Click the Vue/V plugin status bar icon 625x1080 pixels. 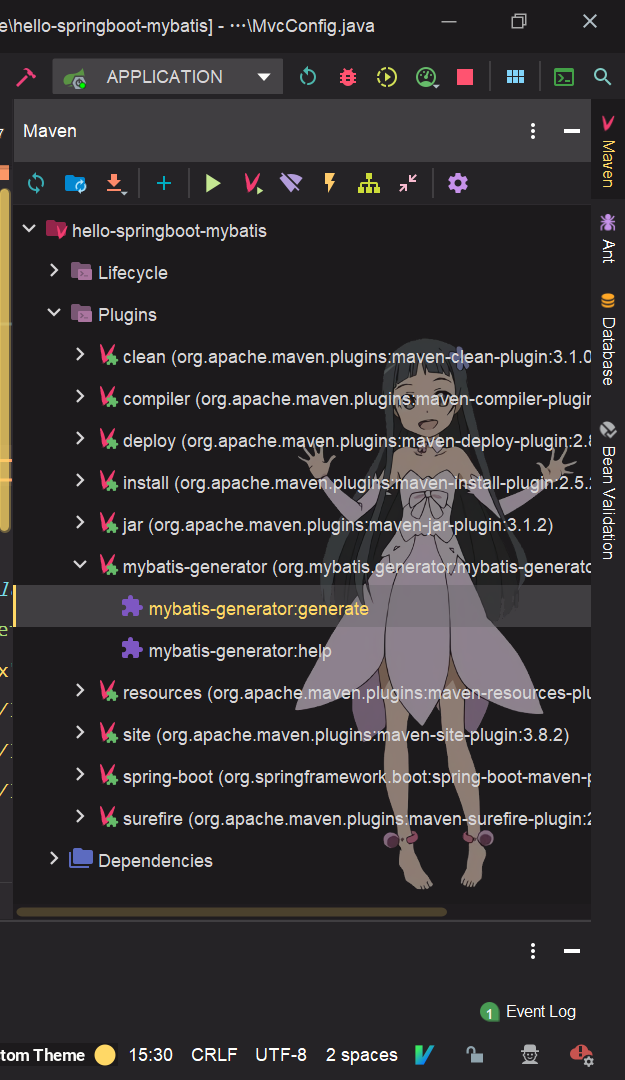point(424,1055)
